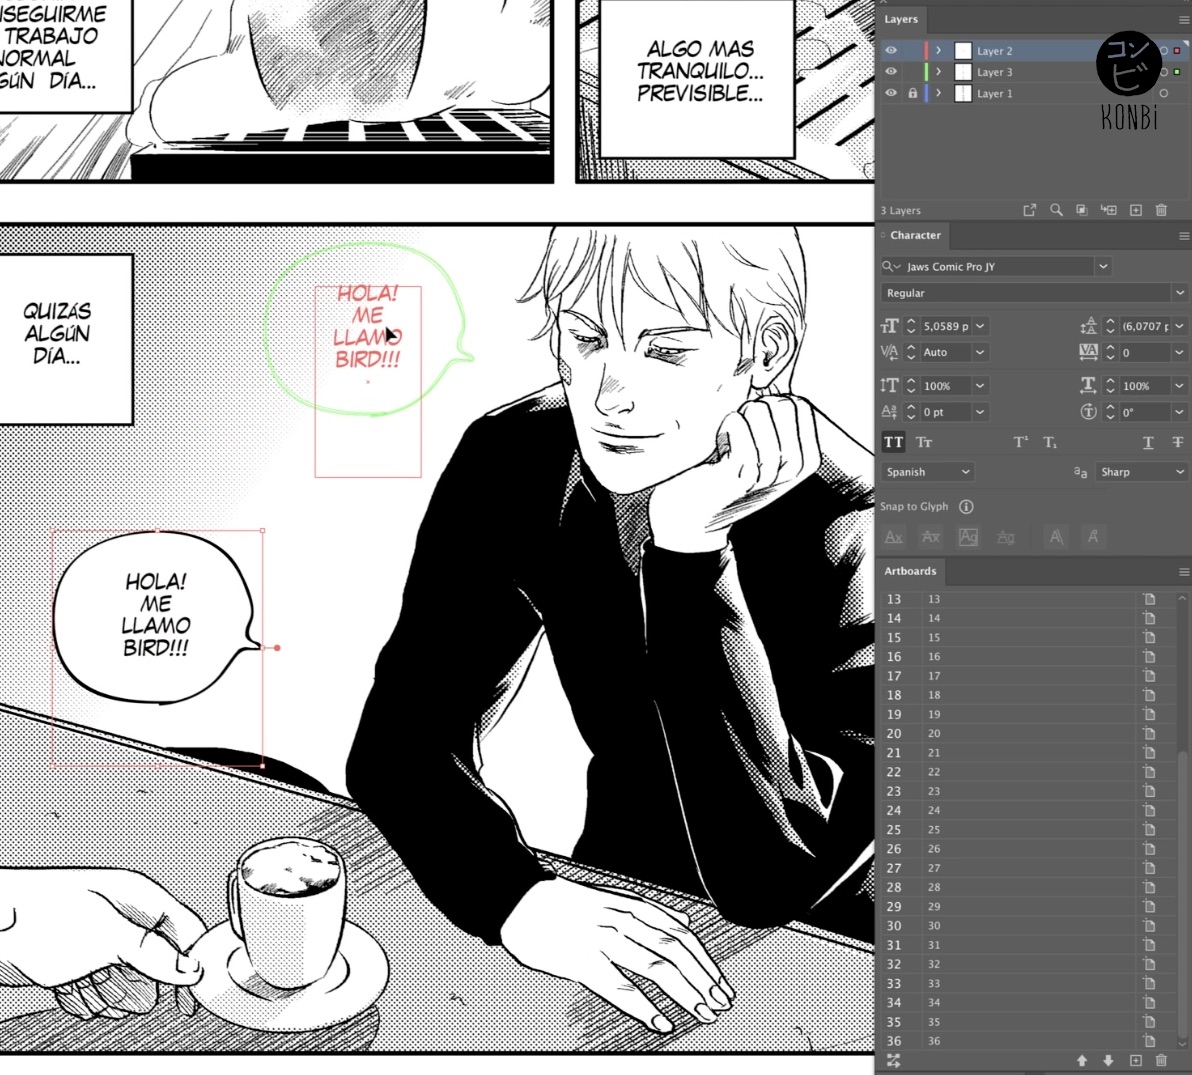The height and width of the screenshot is (1075, 1192).
Task: Enable All Caps text formatting
Action: click(893, 442)
